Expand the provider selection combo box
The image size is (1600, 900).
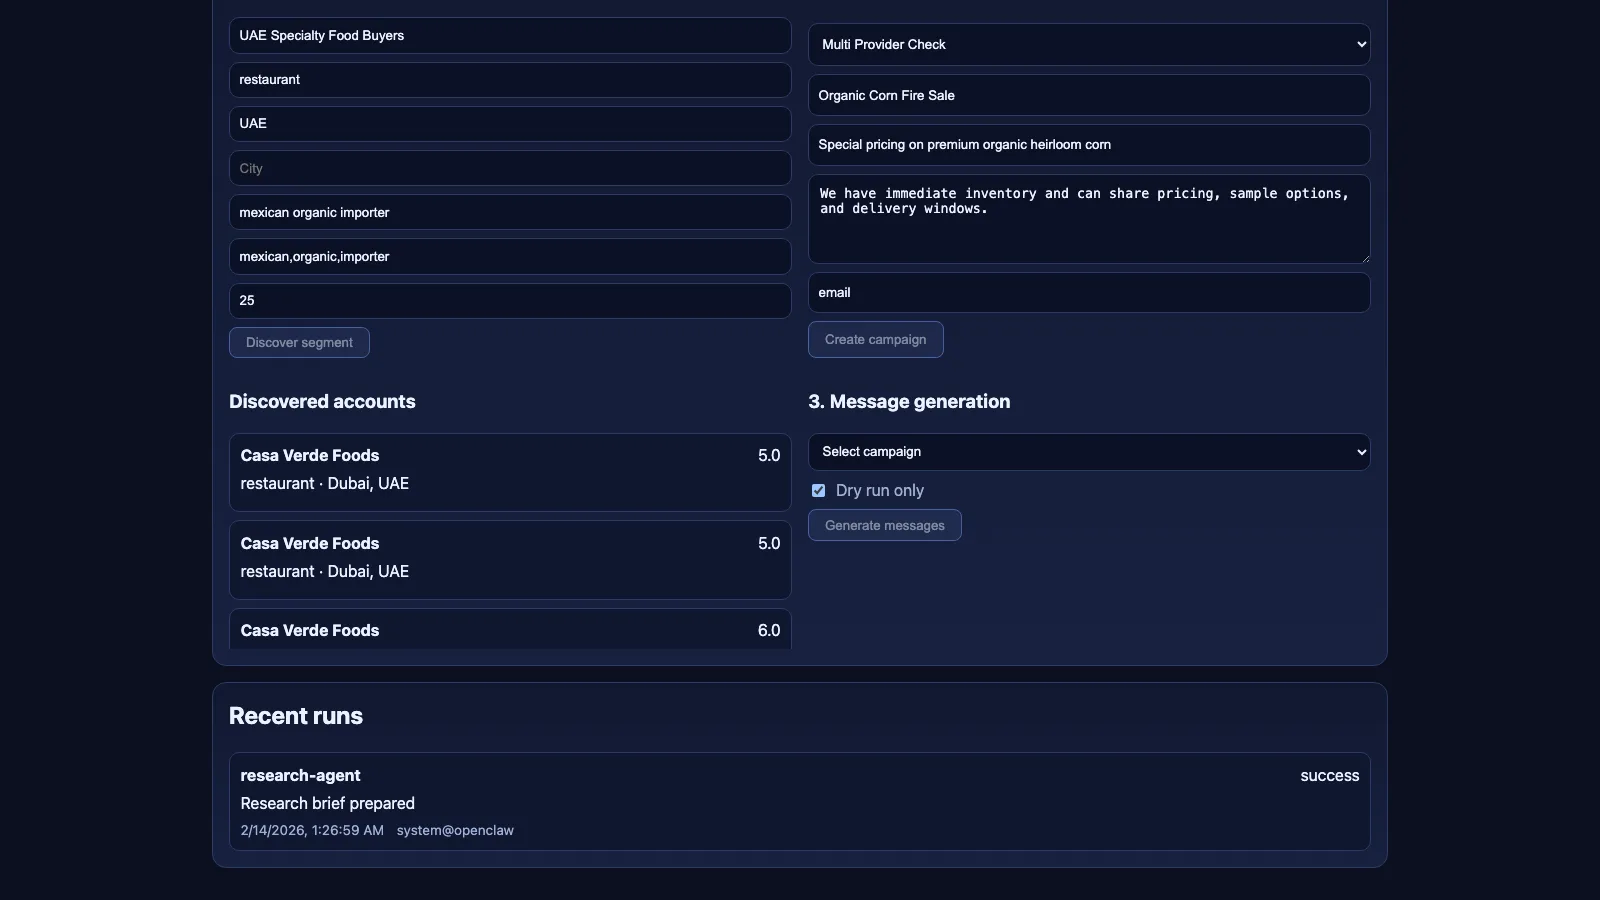1089,44
